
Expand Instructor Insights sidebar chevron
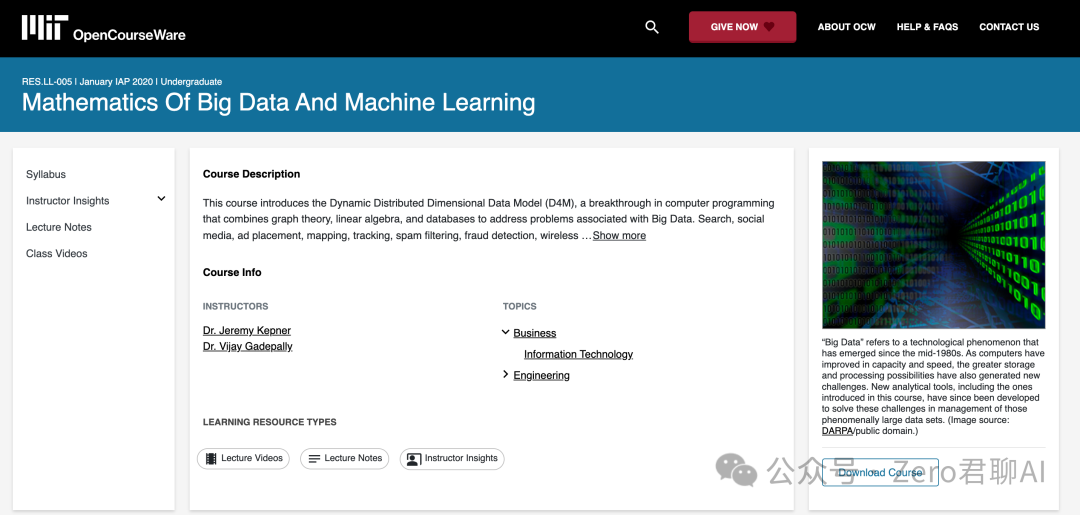161,199
